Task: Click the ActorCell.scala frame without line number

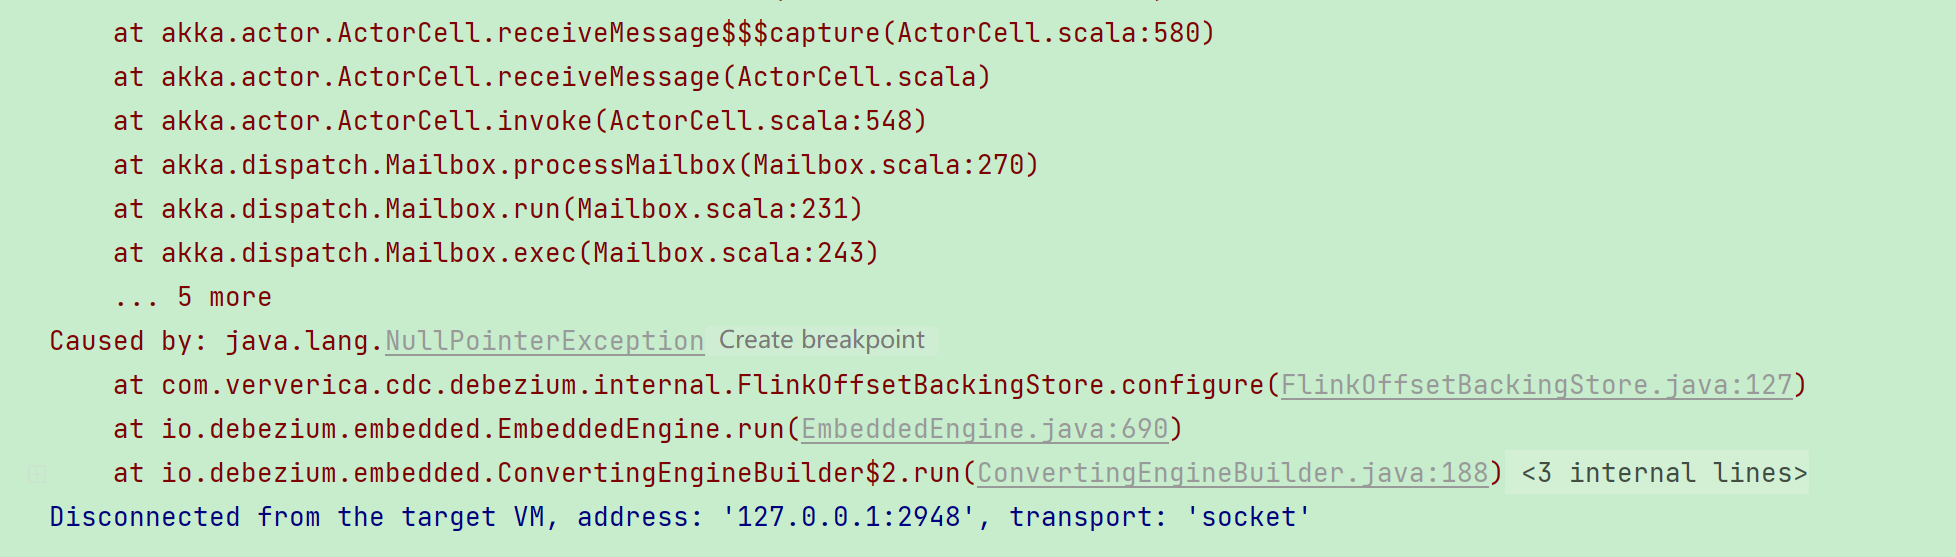Action: click(x=551, y=77)
